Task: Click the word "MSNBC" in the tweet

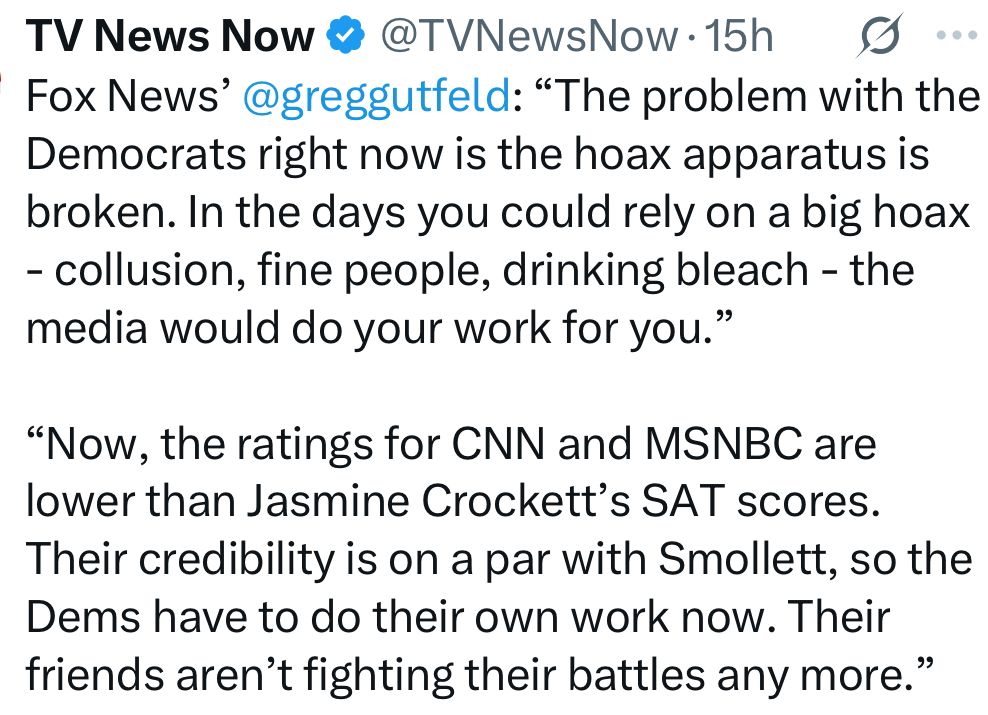Action: tap(717, 444)
